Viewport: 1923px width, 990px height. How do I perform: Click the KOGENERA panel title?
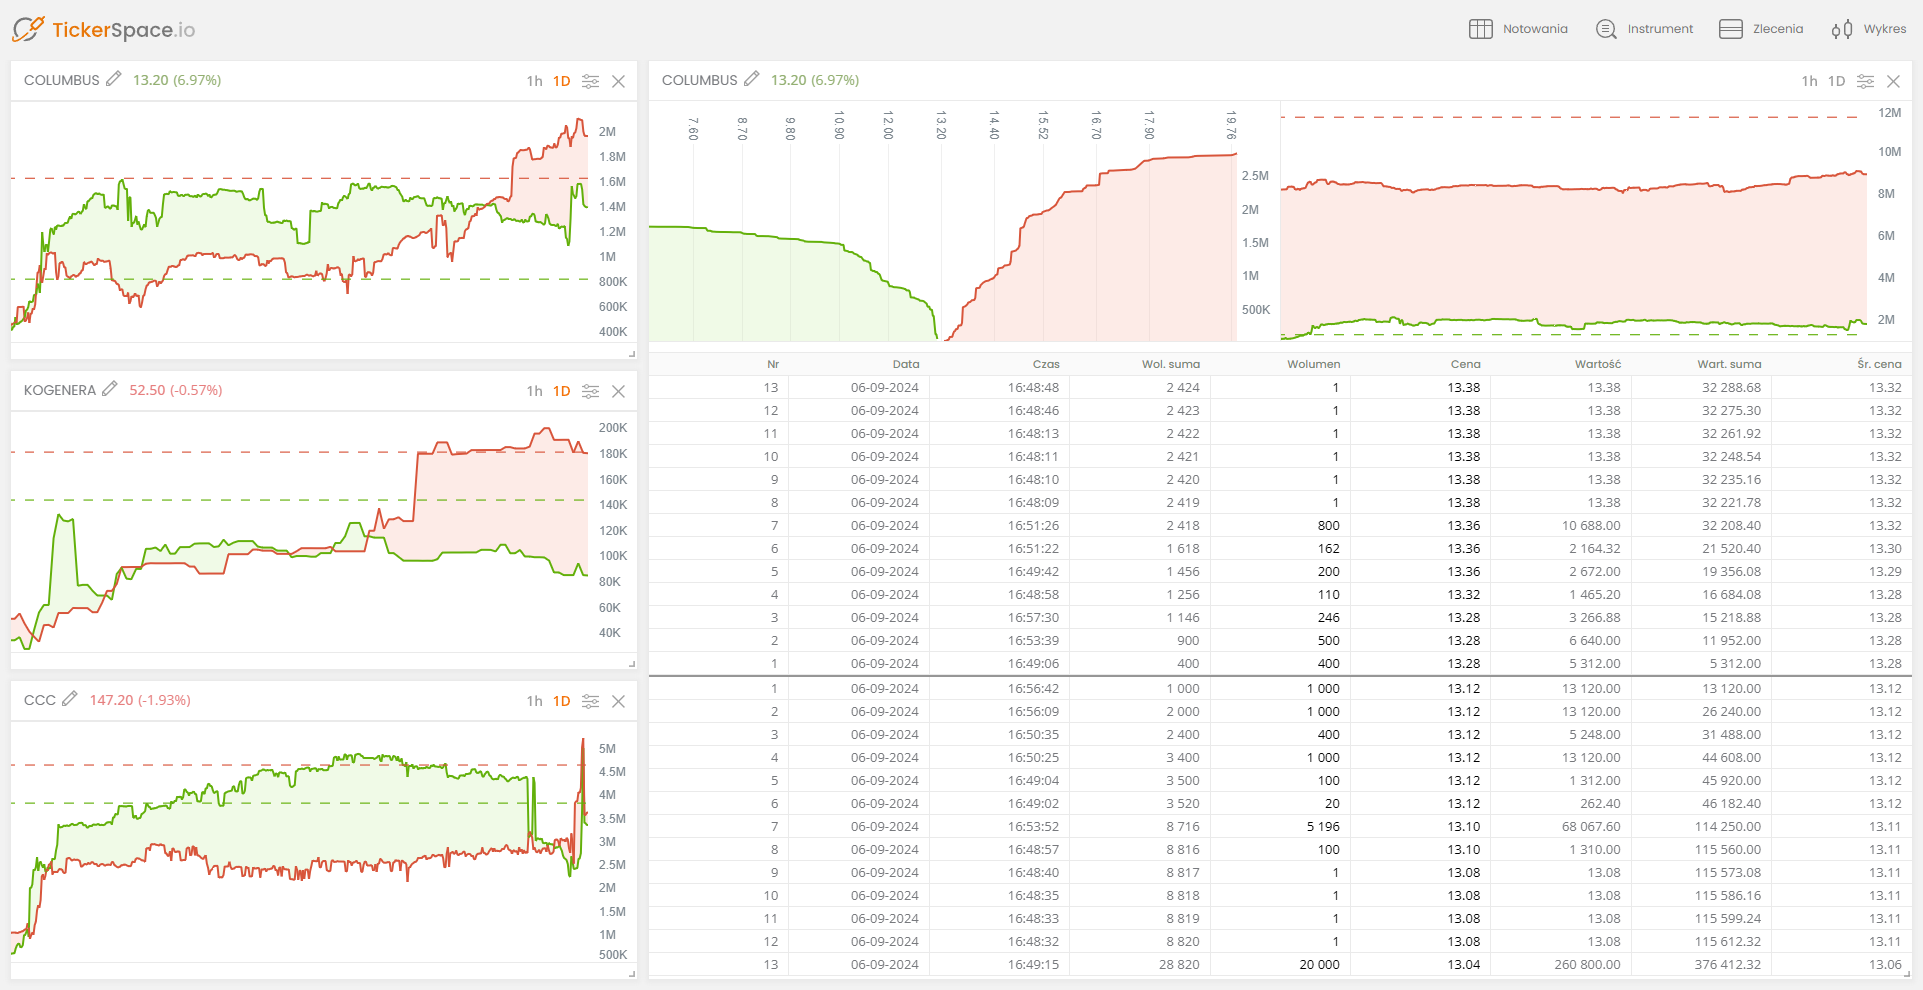pos(60,390)
